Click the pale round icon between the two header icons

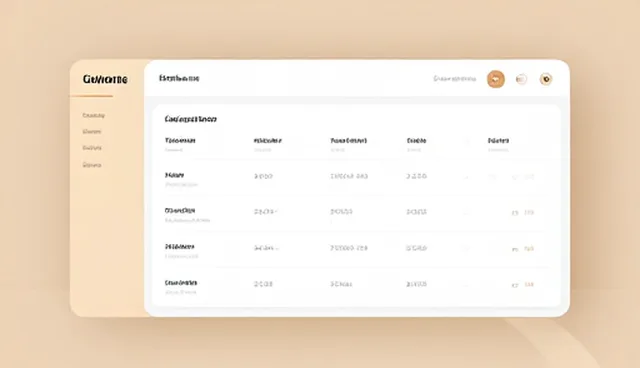pyautogui.click(x=521, y=79)
